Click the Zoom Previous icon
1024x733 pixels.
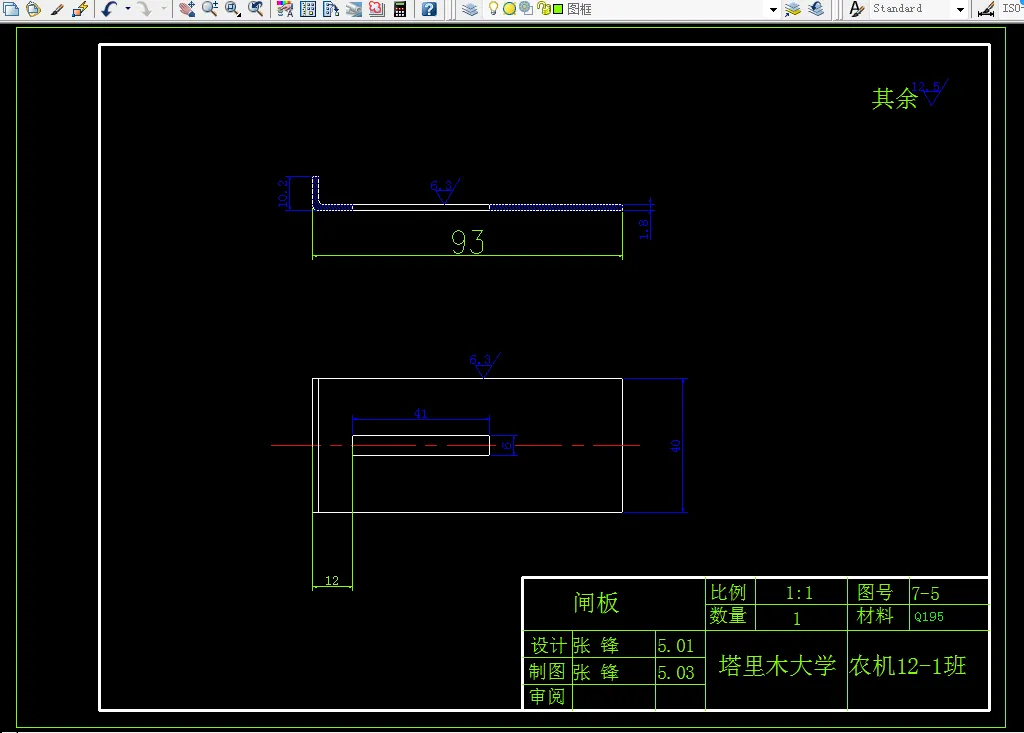255,9
